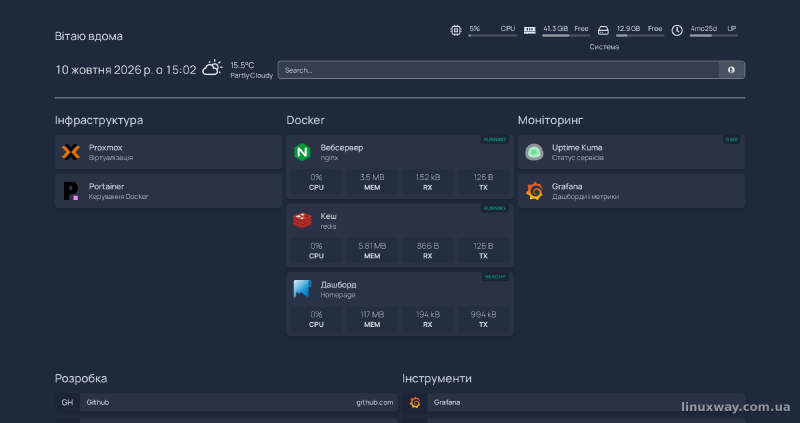Open the Github bookmark
The height and width of the screenshot is (423, 800).
(226, 403)
